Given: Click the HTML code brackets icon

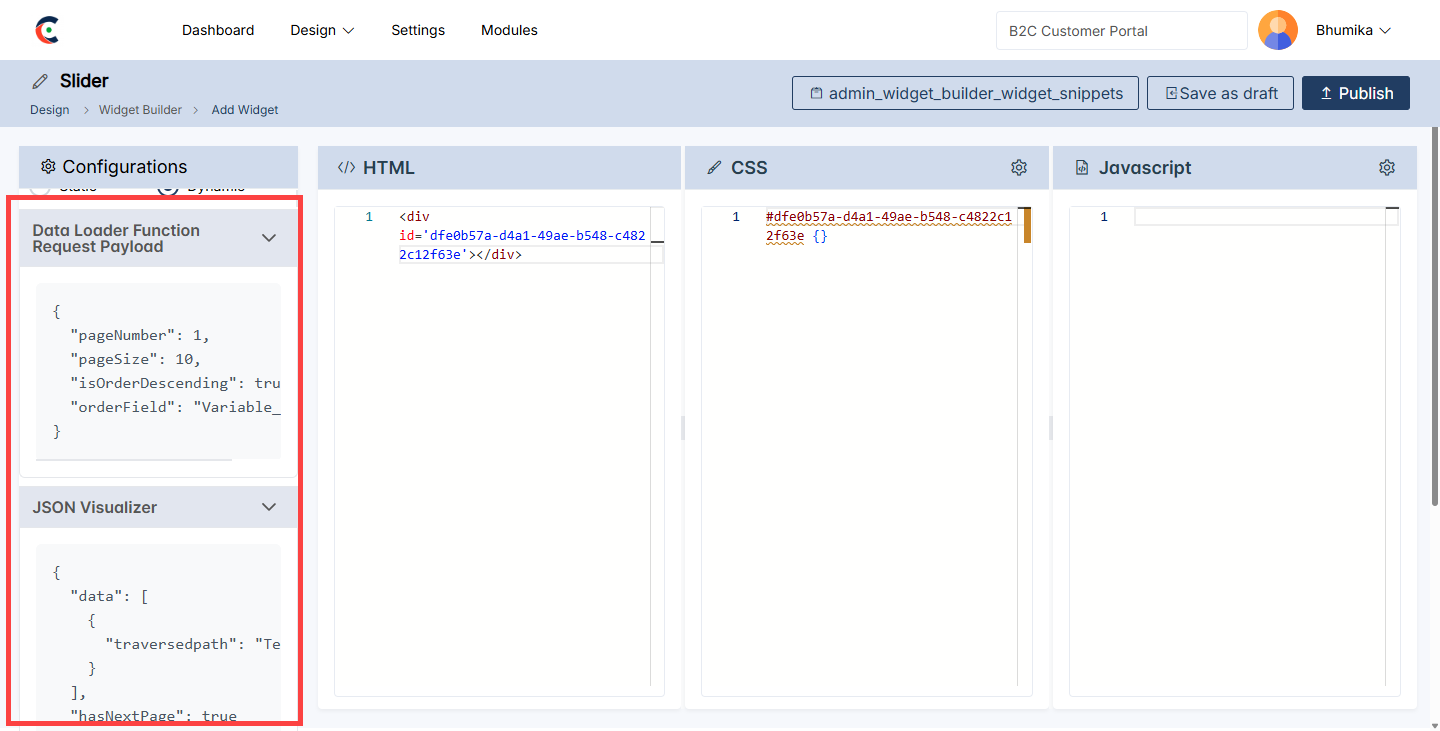Looking at the screenshot, I should coord(346,168).
